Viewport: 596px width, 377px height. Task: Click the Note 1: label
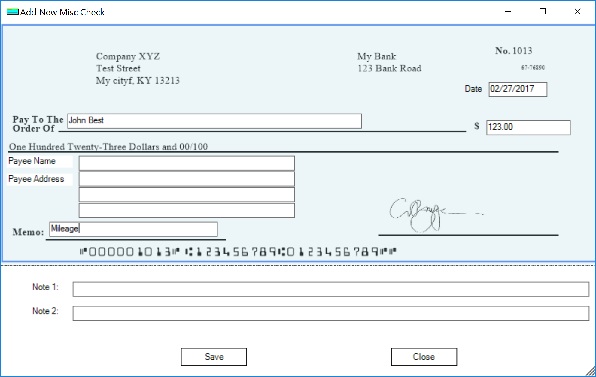(45, 287)
